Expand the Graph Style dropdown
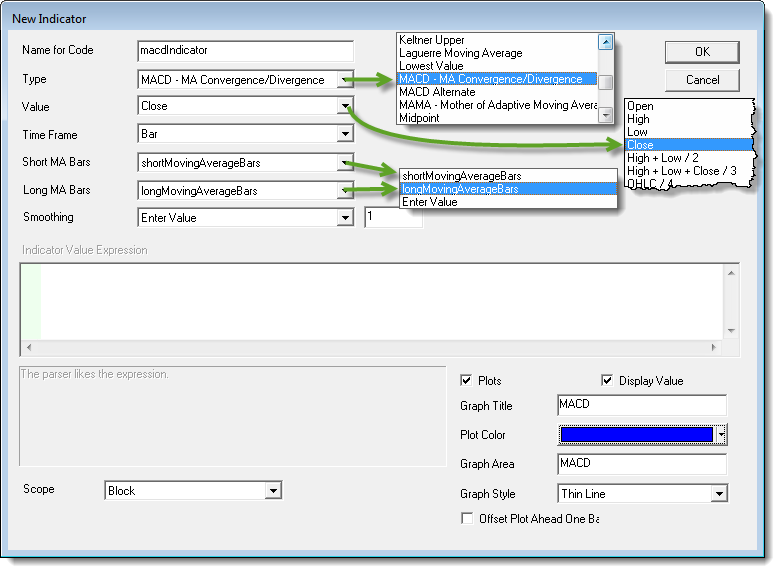Viewport: 780px width, 573px height. 718,494
